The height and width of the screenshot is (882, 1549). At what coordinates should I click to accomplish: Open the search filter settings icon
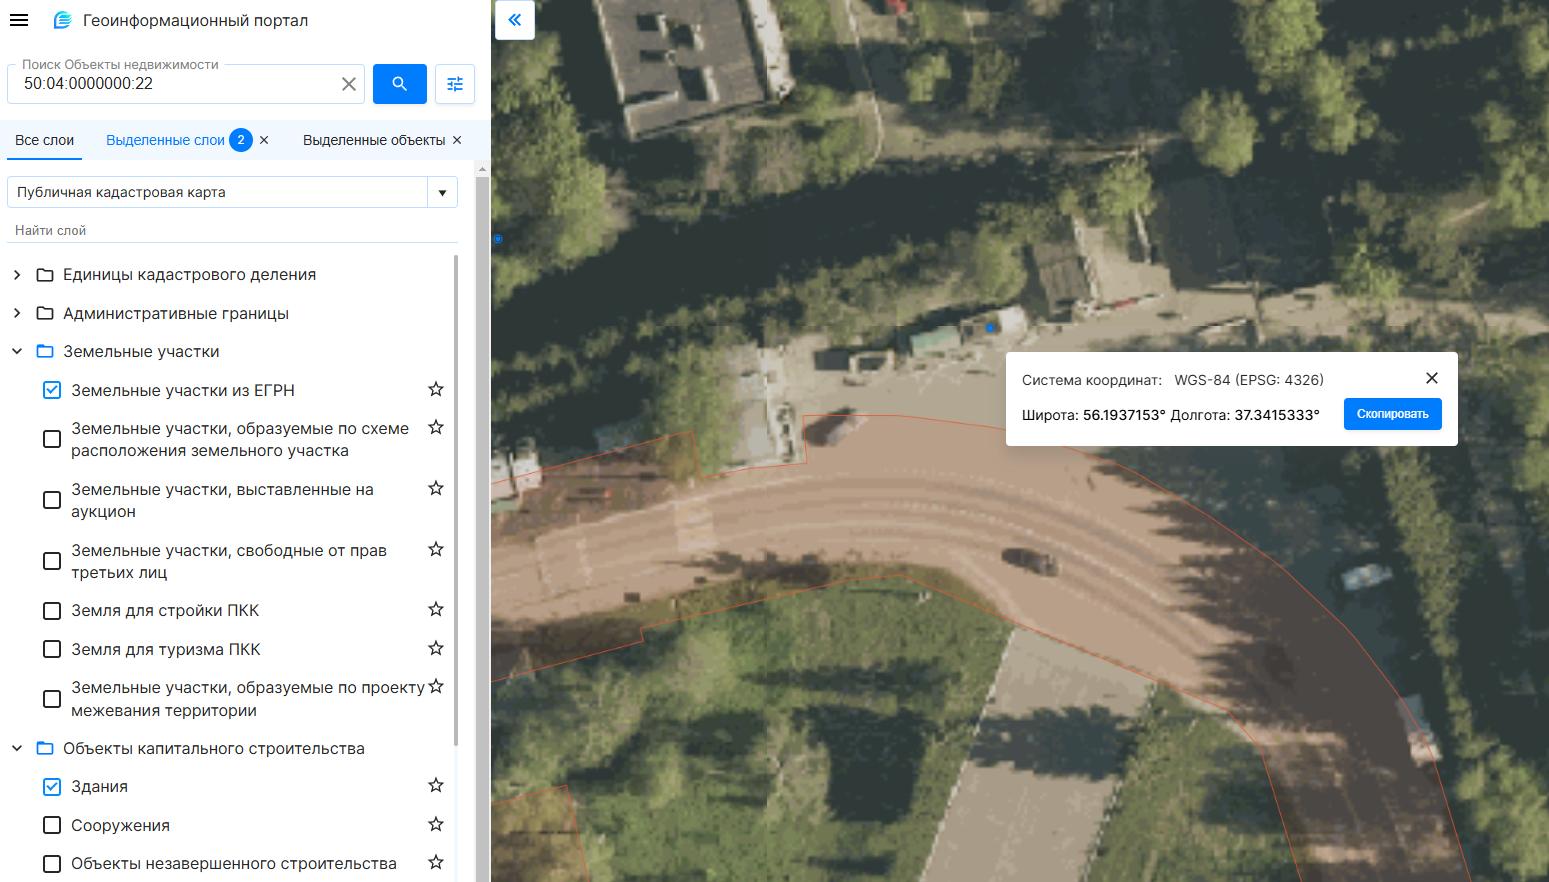455,84
